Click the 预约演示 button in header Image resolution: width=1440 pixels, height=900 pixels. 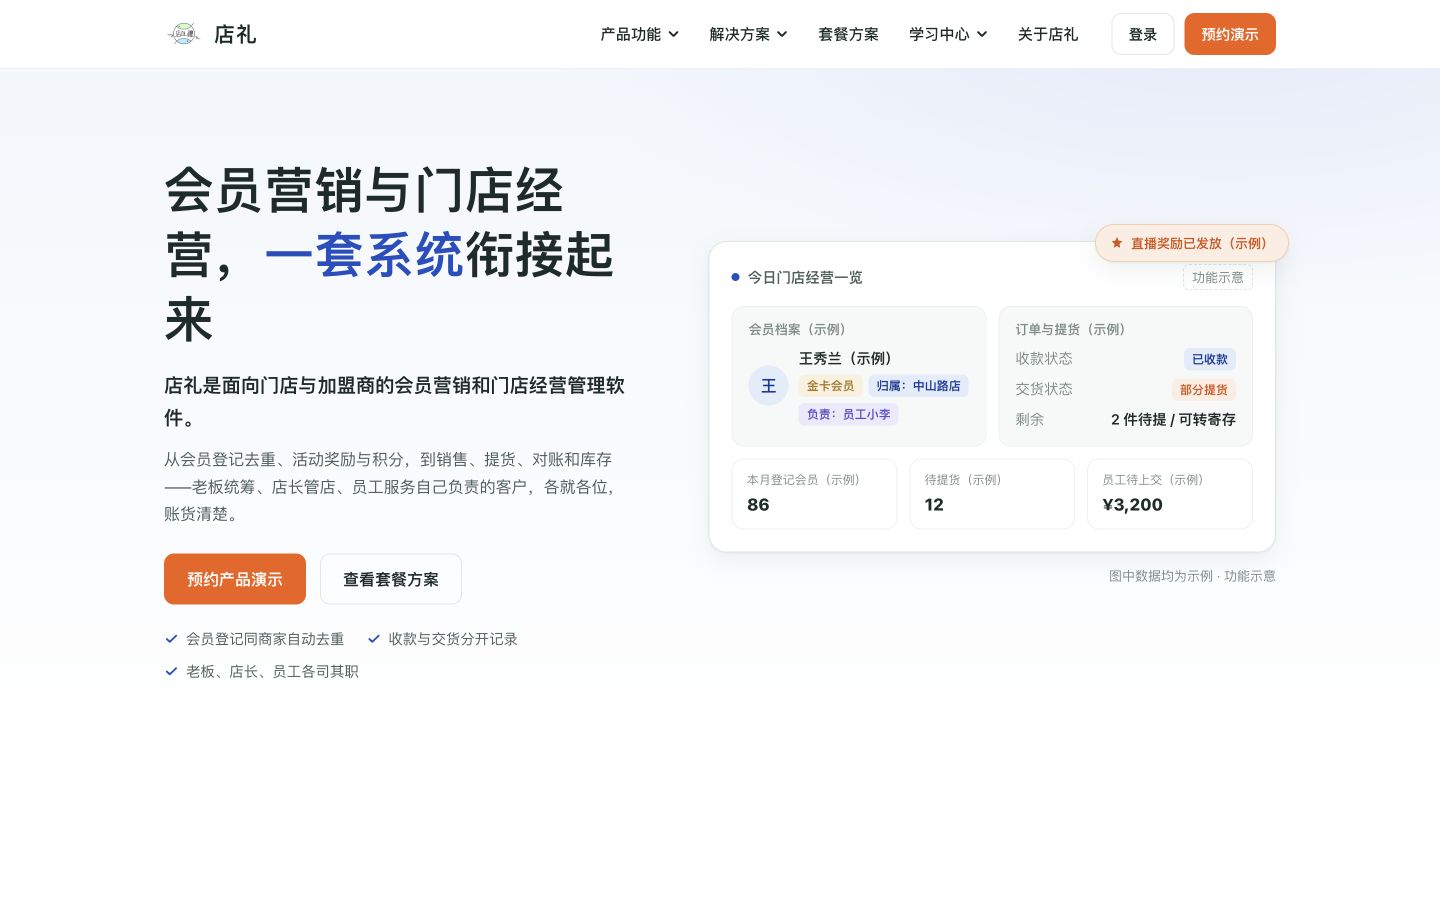pyautogui.click(x=1230, y=34)
